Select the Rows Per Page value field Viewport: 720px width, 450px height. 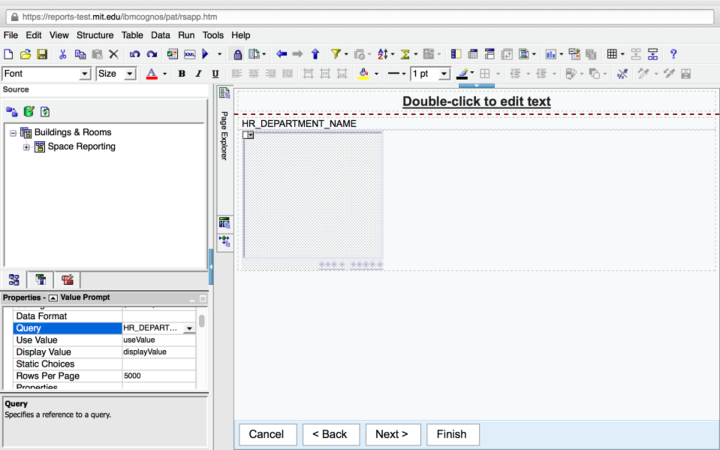(x=158, y=376)
